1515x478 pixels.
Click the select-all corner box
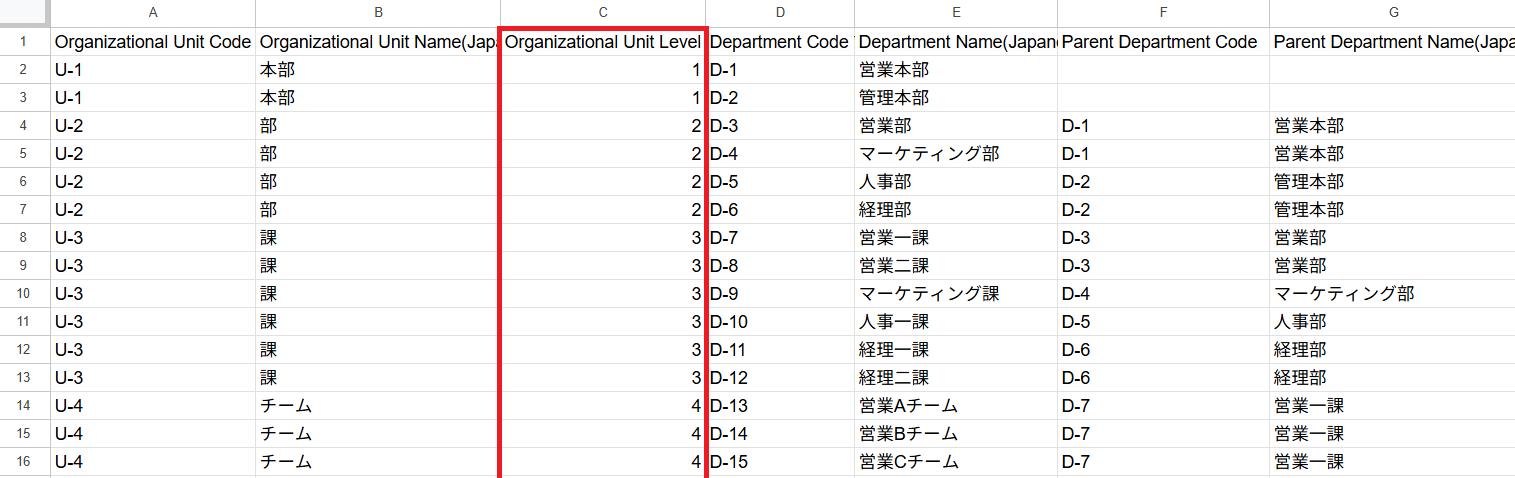pos(25,13)
